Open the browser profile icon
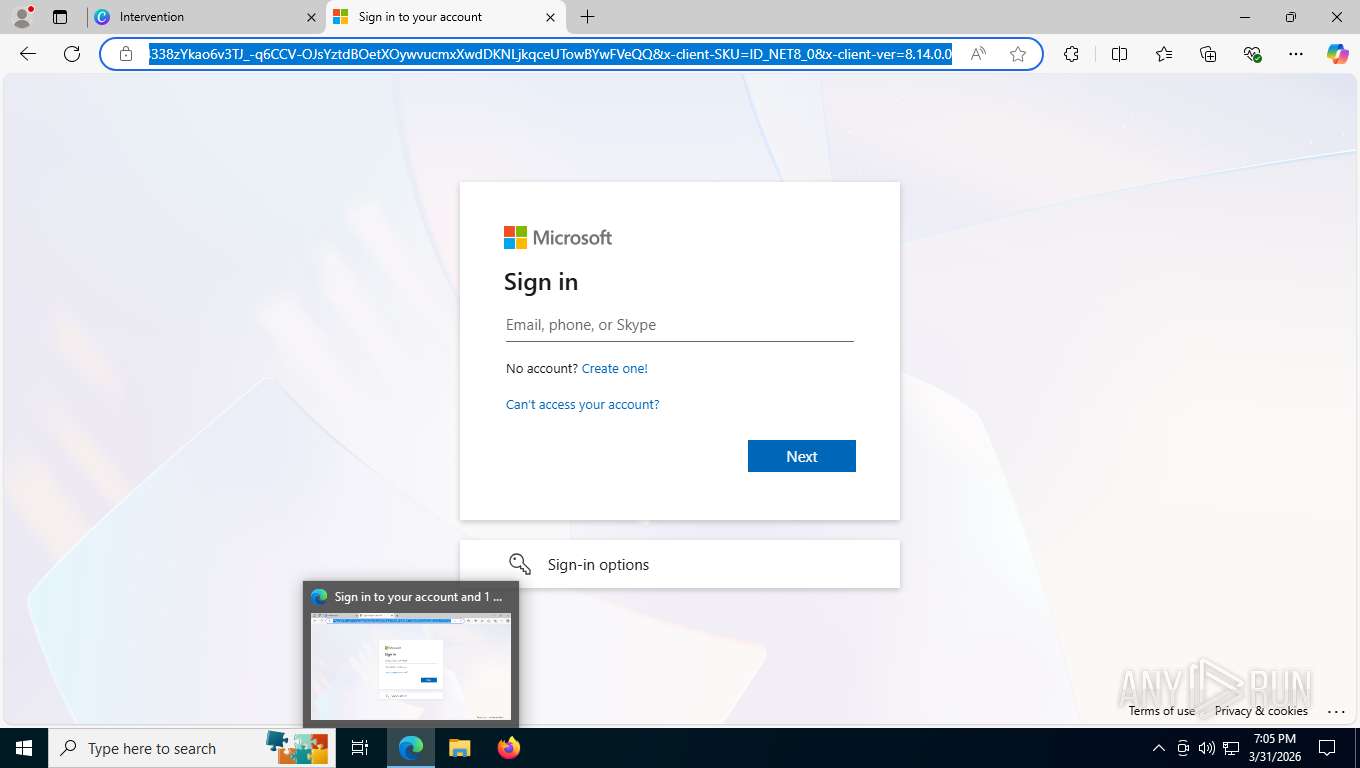 pyautogui.click(x=22, y=17)
